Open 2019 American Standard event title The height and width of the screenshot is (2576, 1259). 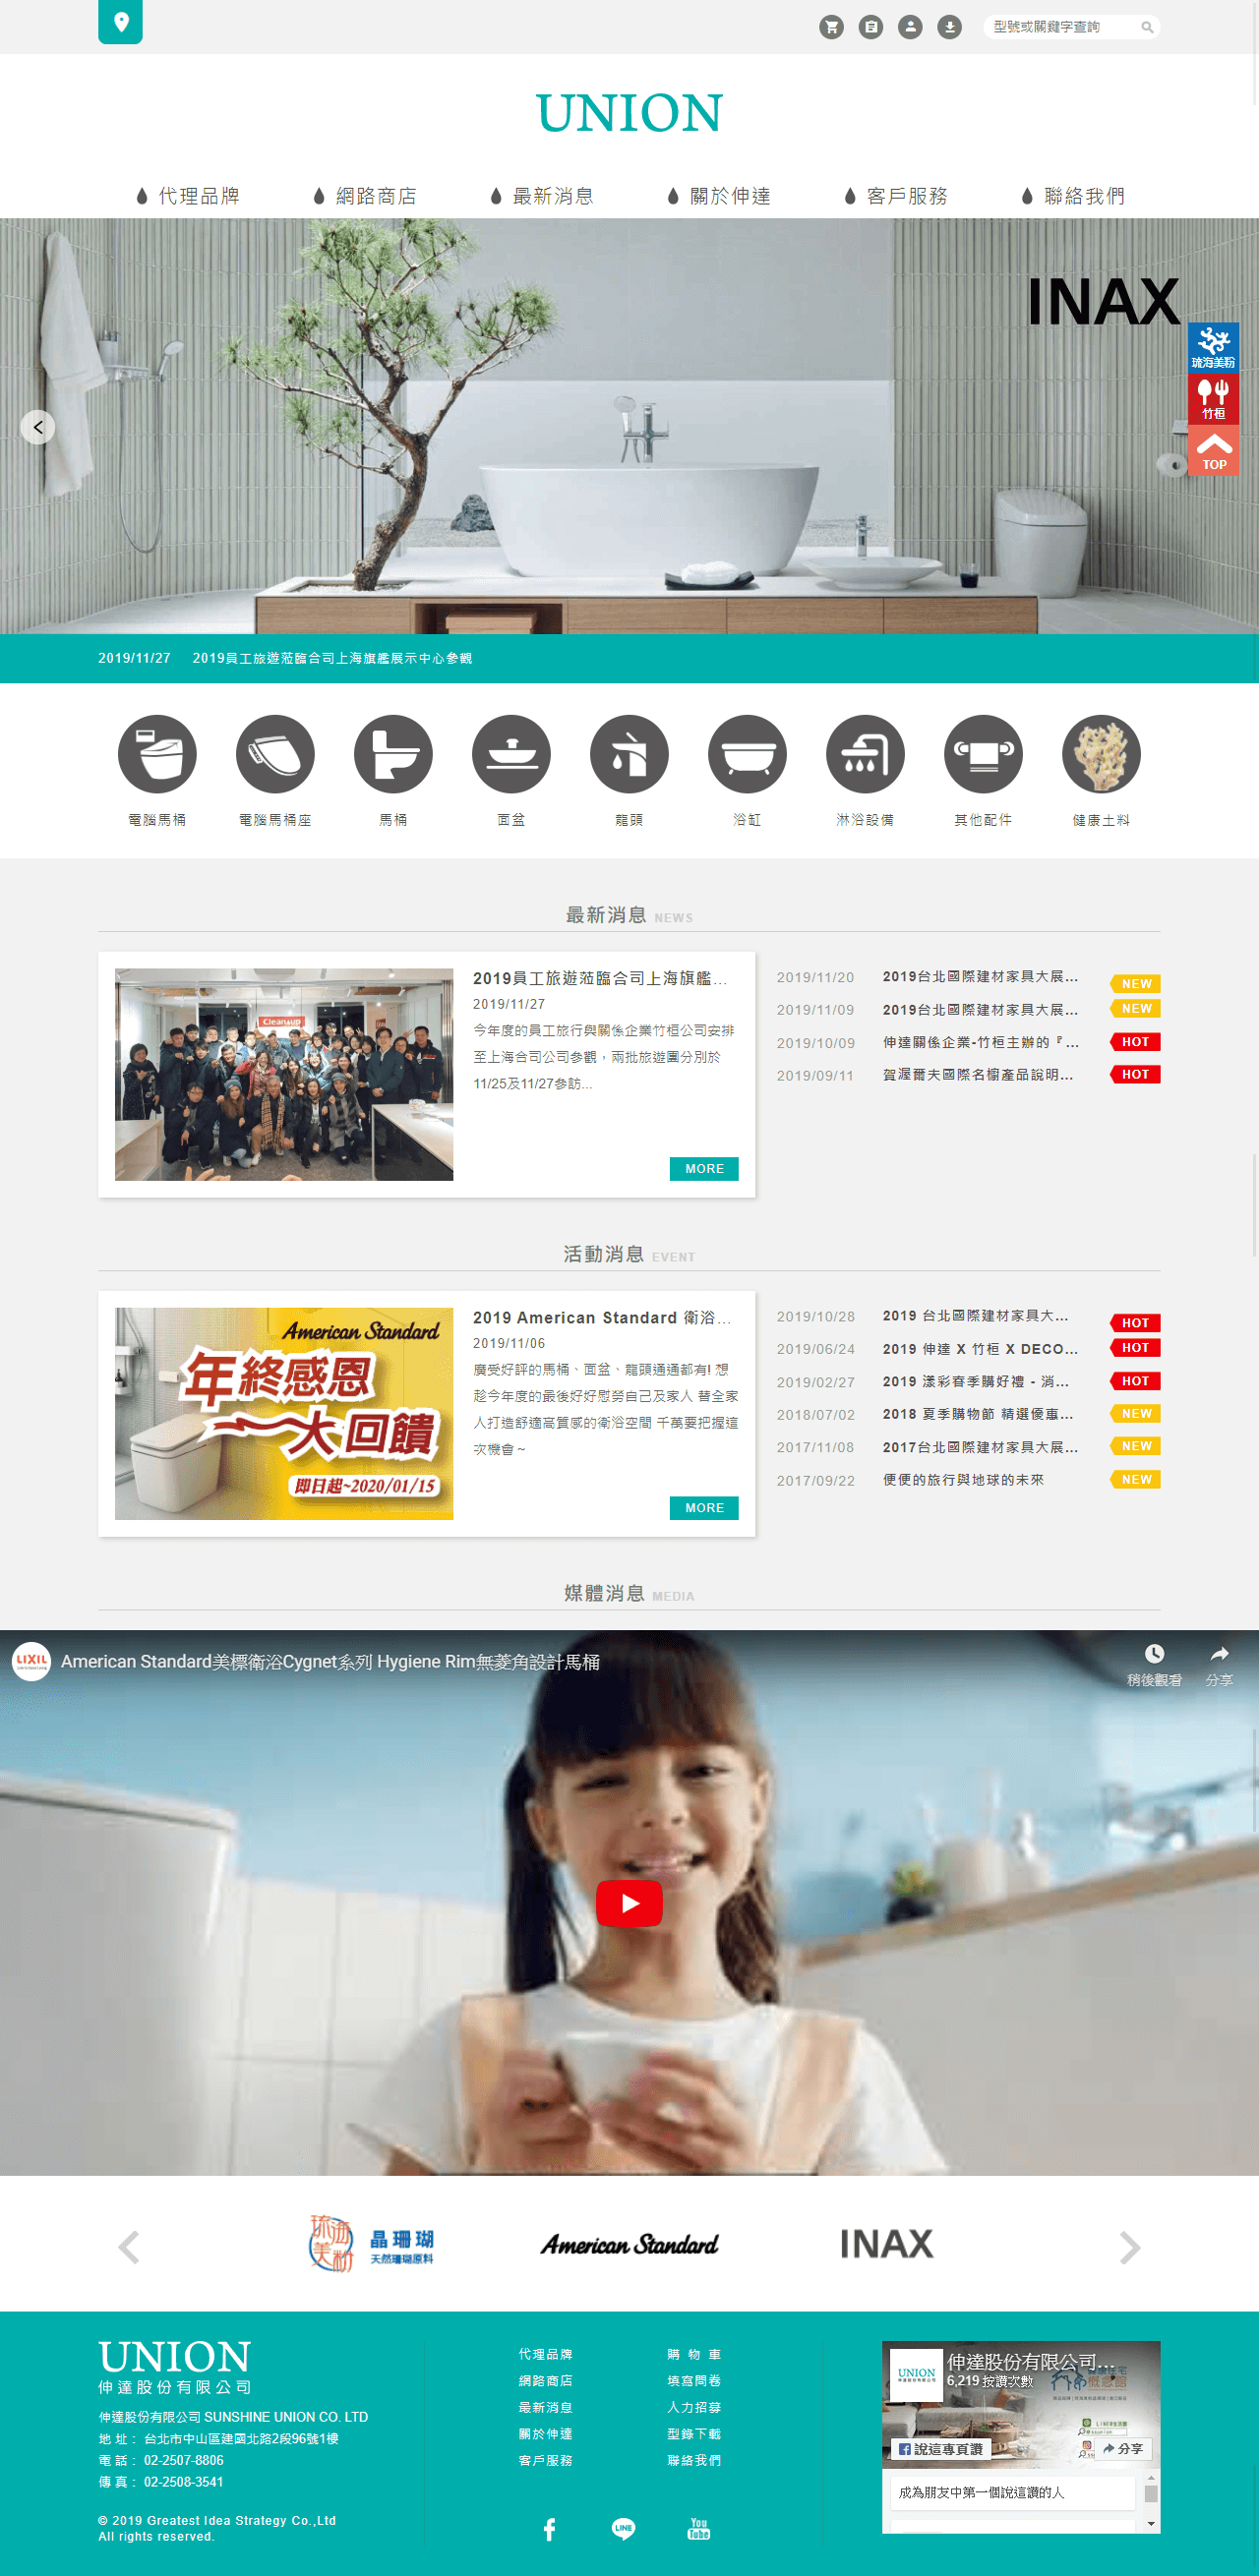tap(602, 1318)
